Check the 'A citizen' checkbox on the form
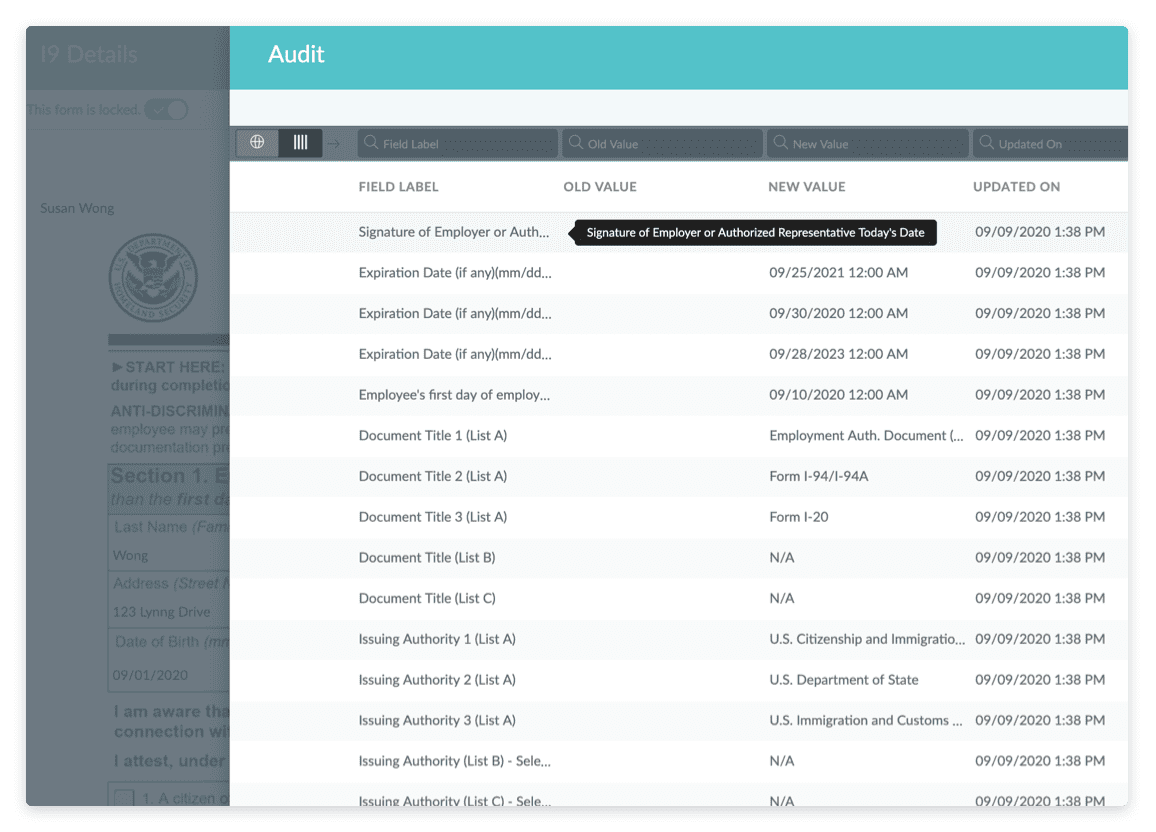The width and height of the screenshot is (1156, 832). [x=123, y=796]
